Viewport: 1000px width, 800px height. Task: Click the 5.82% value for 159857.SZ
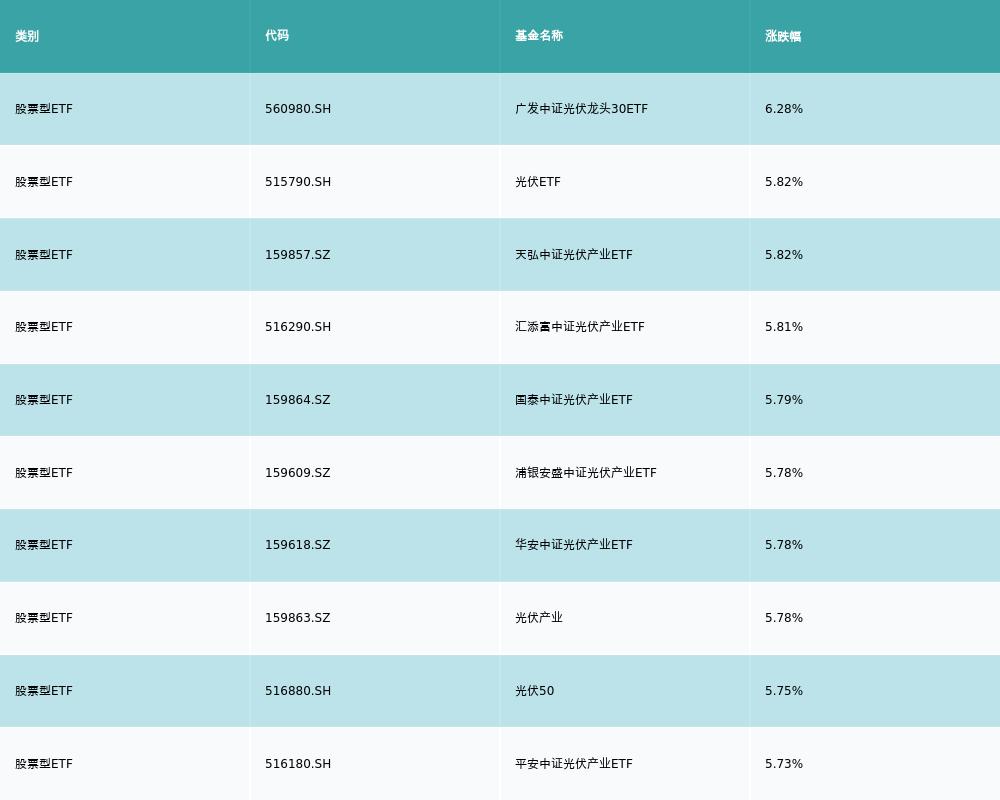click(x=784, y=255)
